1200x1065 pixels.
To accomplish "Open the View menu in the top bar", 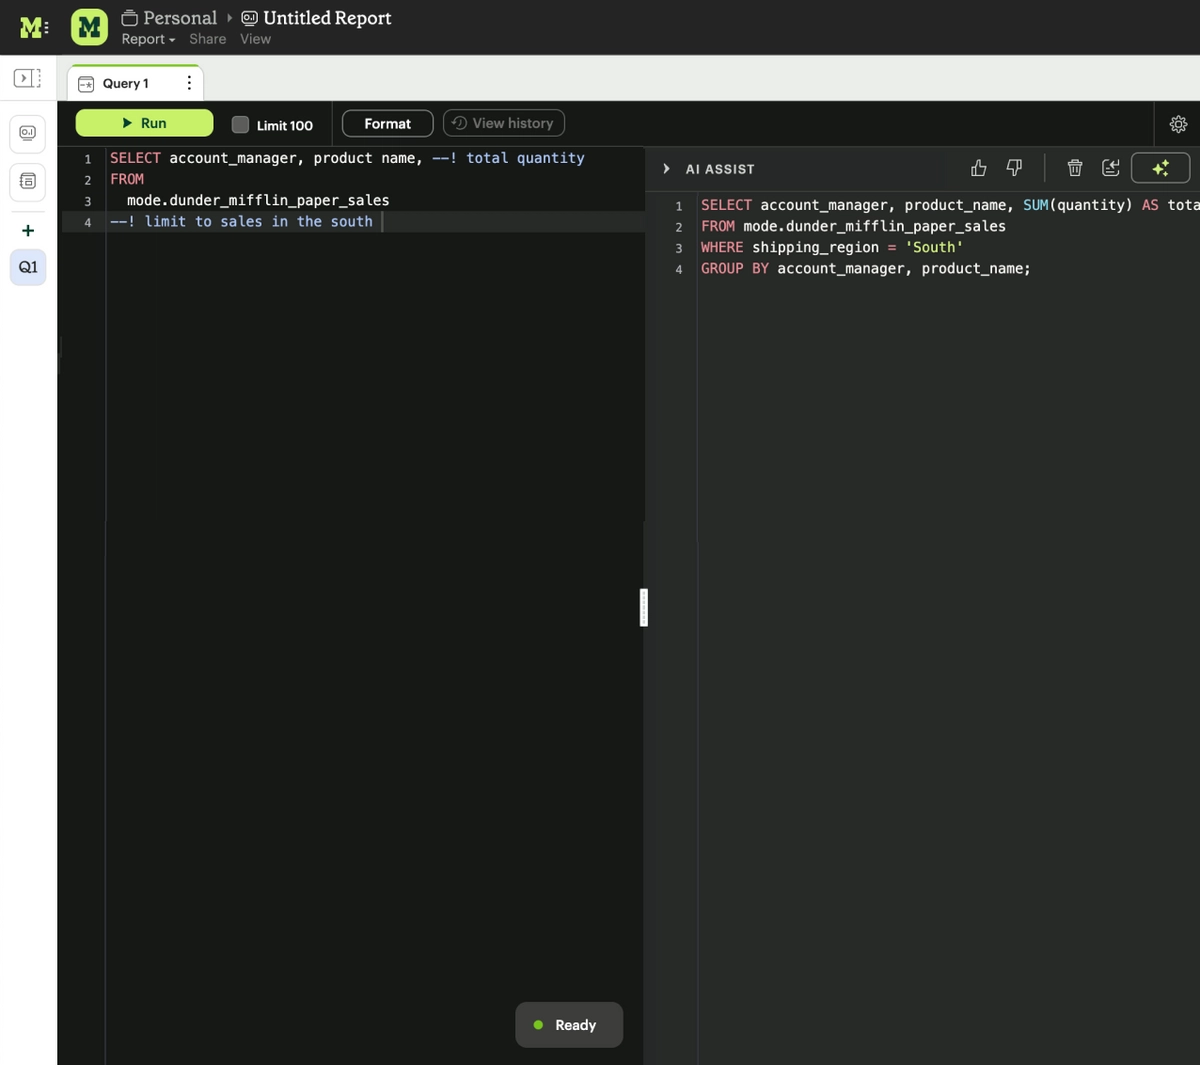I will coord(255,39).
